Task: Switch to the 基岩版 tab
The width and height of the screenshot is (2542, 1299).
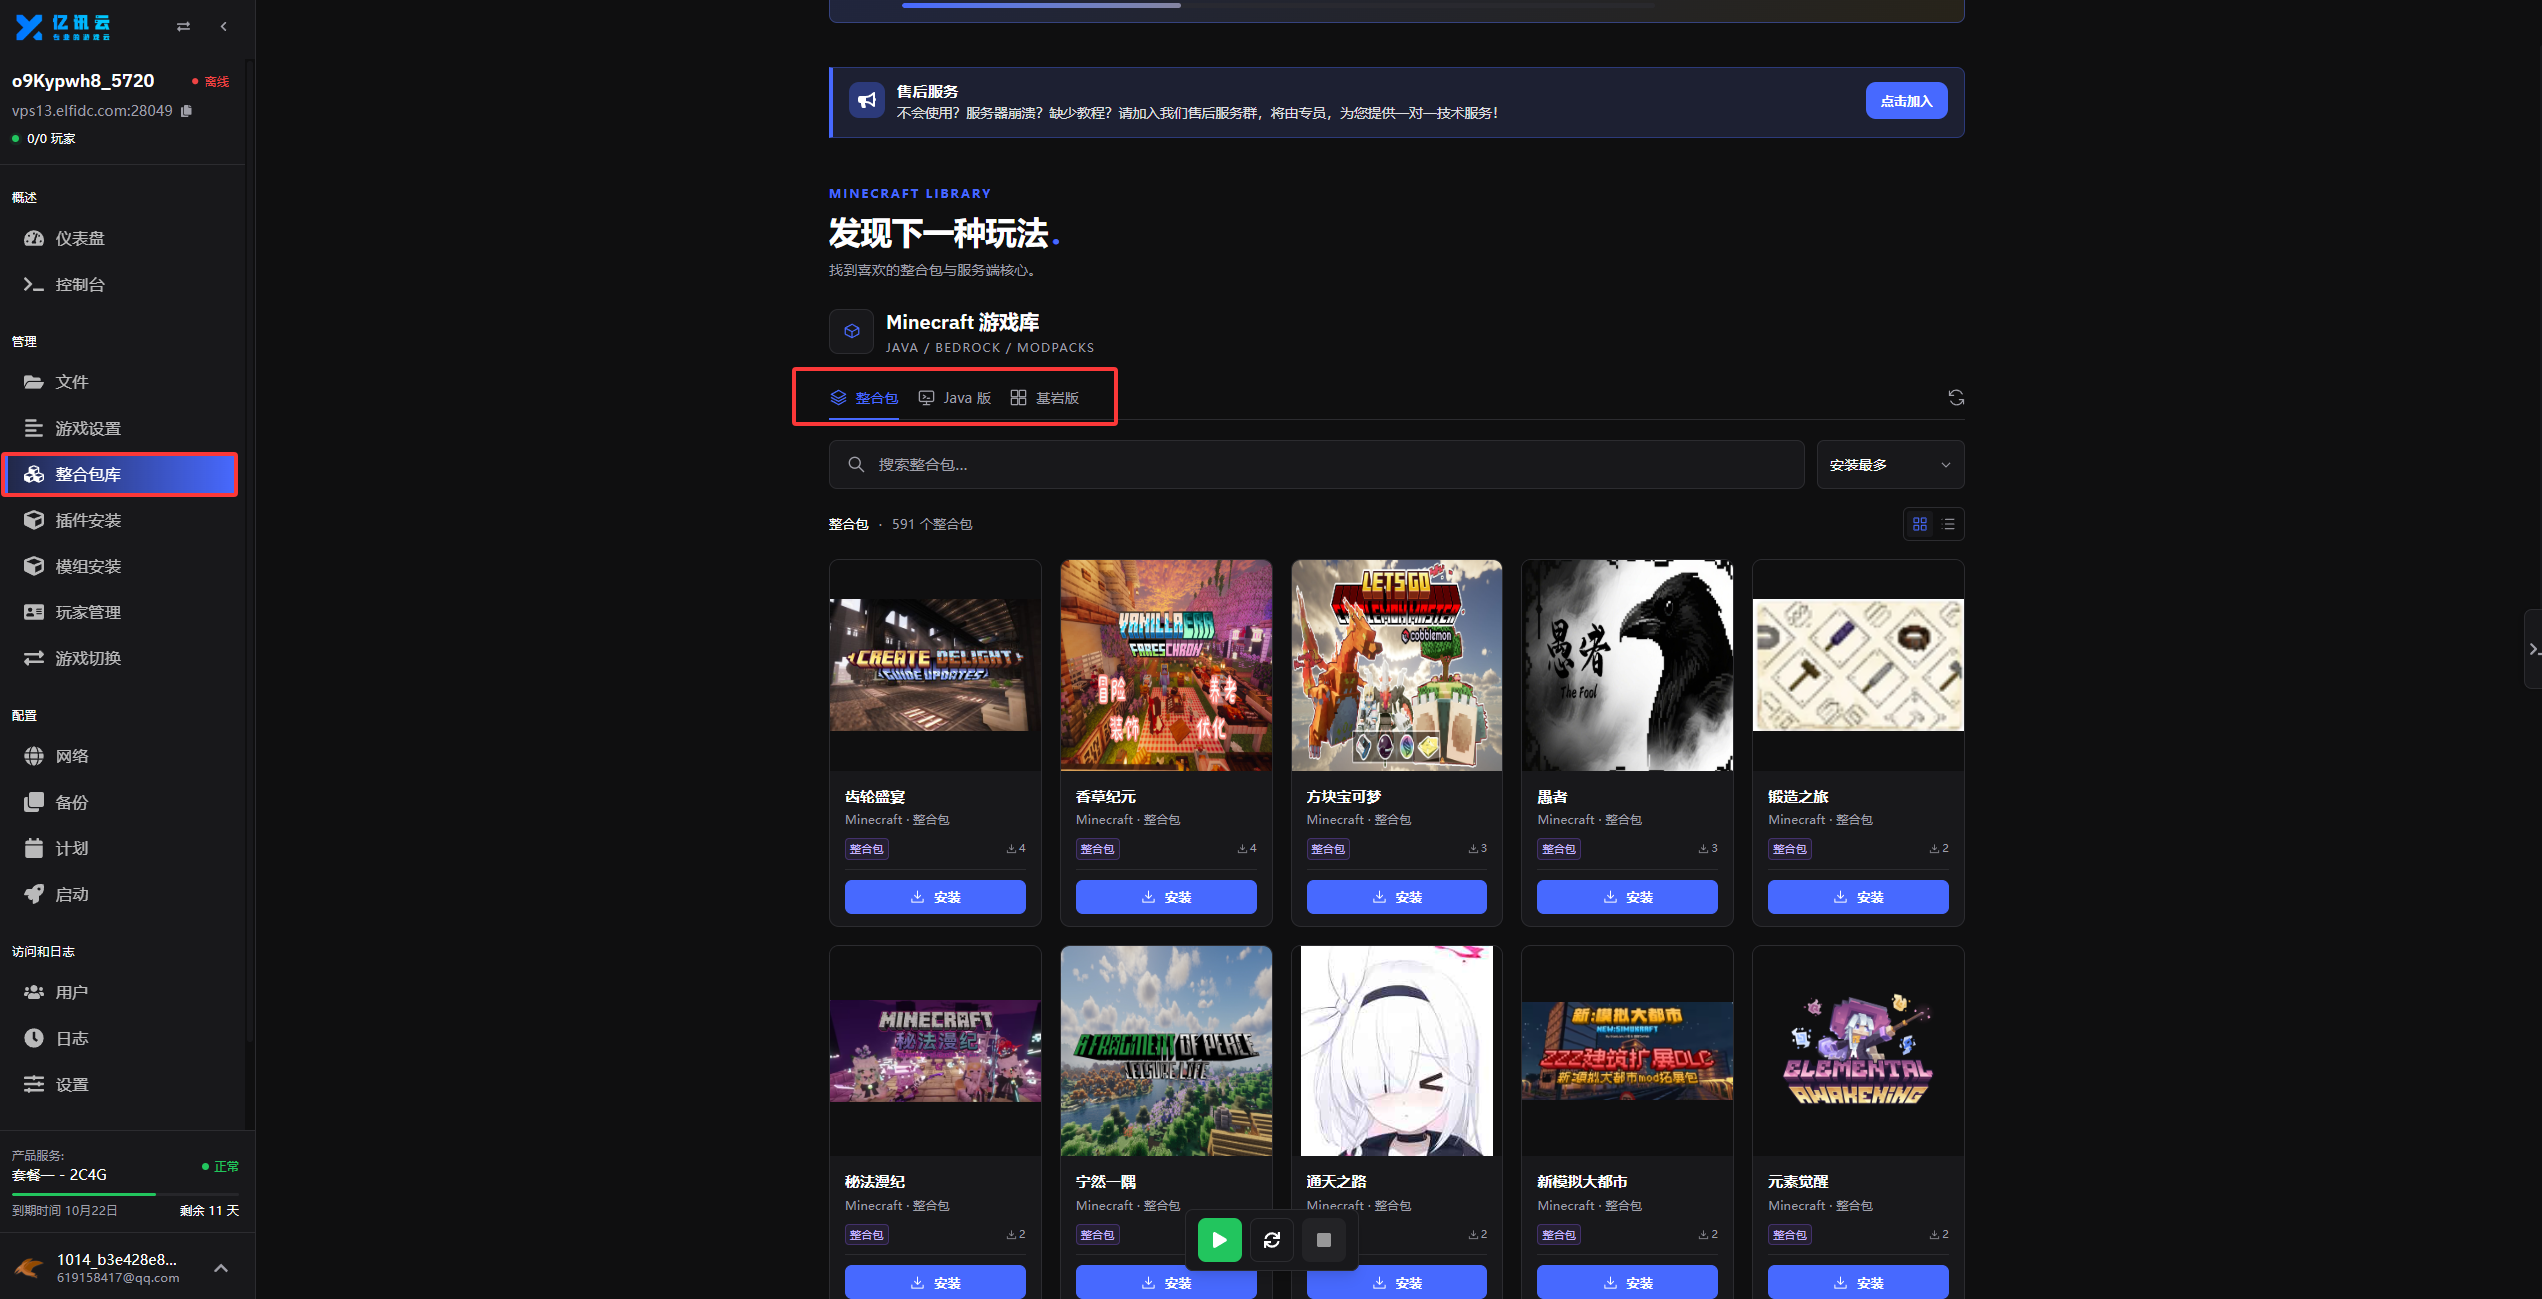Action: 1045,398
